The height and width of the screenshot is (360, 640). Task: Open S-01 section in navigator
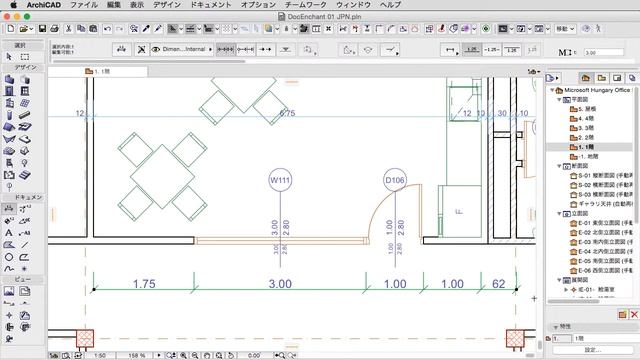(x=601, y=176)
